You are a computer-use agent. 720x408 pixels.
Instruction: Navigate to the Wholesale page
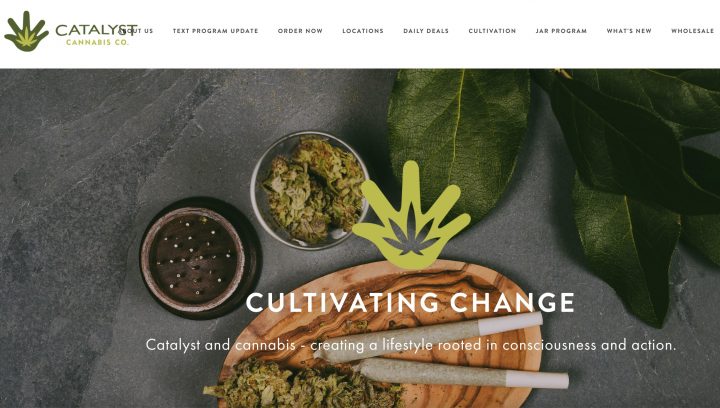click(x=692, y=31)
